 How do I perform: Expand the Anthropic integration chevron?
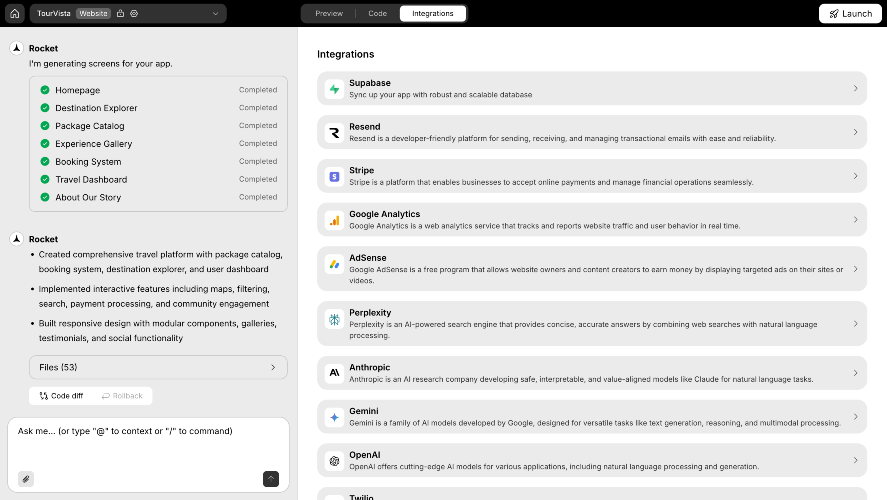click(855, 373)
